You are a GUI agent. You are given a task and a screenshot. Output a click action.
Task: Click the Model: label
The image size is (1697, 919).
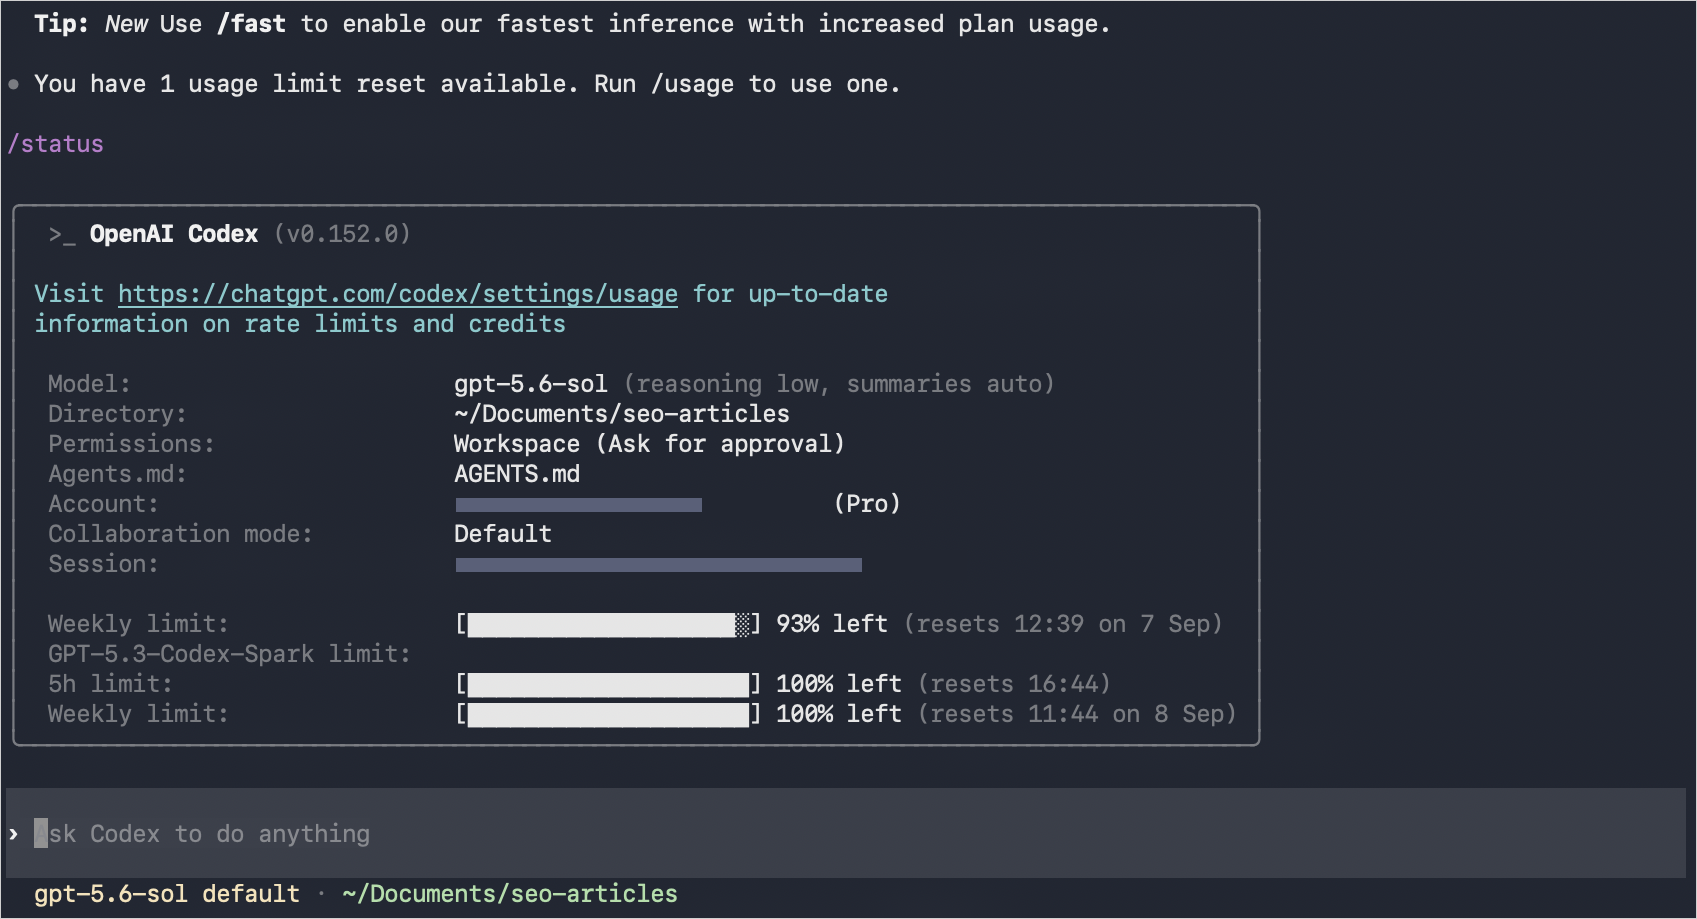click(x=89, y=384)
